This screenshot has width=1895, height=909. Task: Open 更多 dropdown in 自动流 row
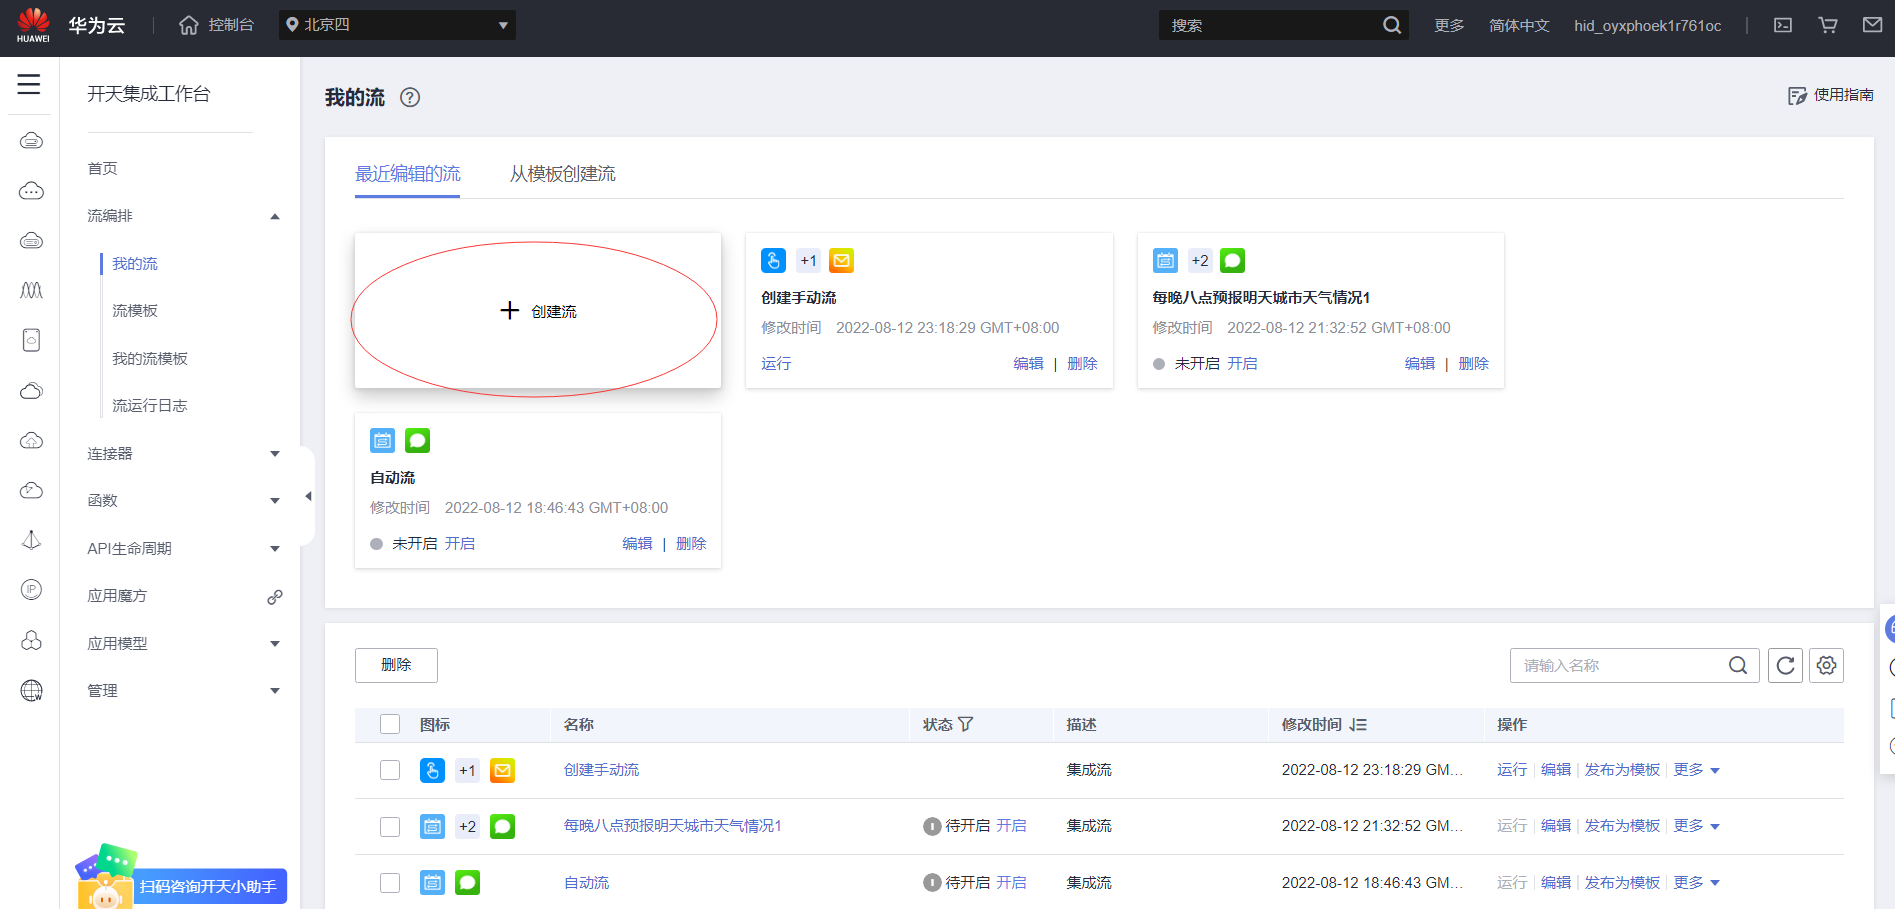click(1697, 882)
